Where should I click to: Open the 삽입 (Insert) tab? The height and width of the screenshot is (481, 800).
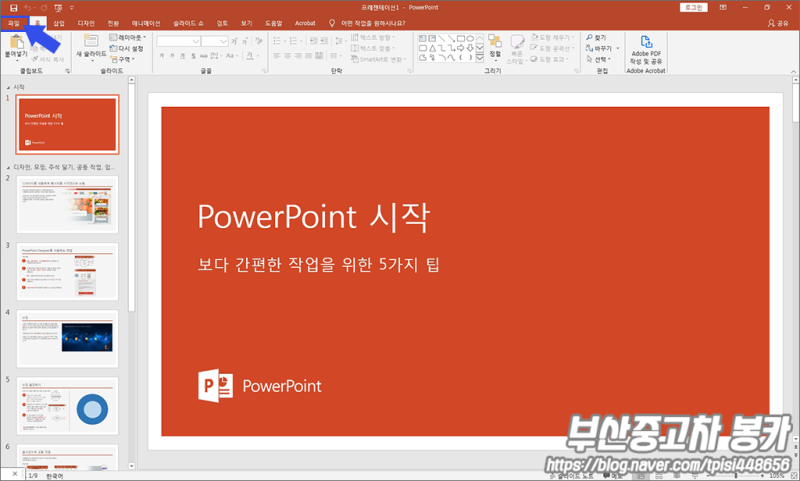pyautogui.click(x=59, y=23)
